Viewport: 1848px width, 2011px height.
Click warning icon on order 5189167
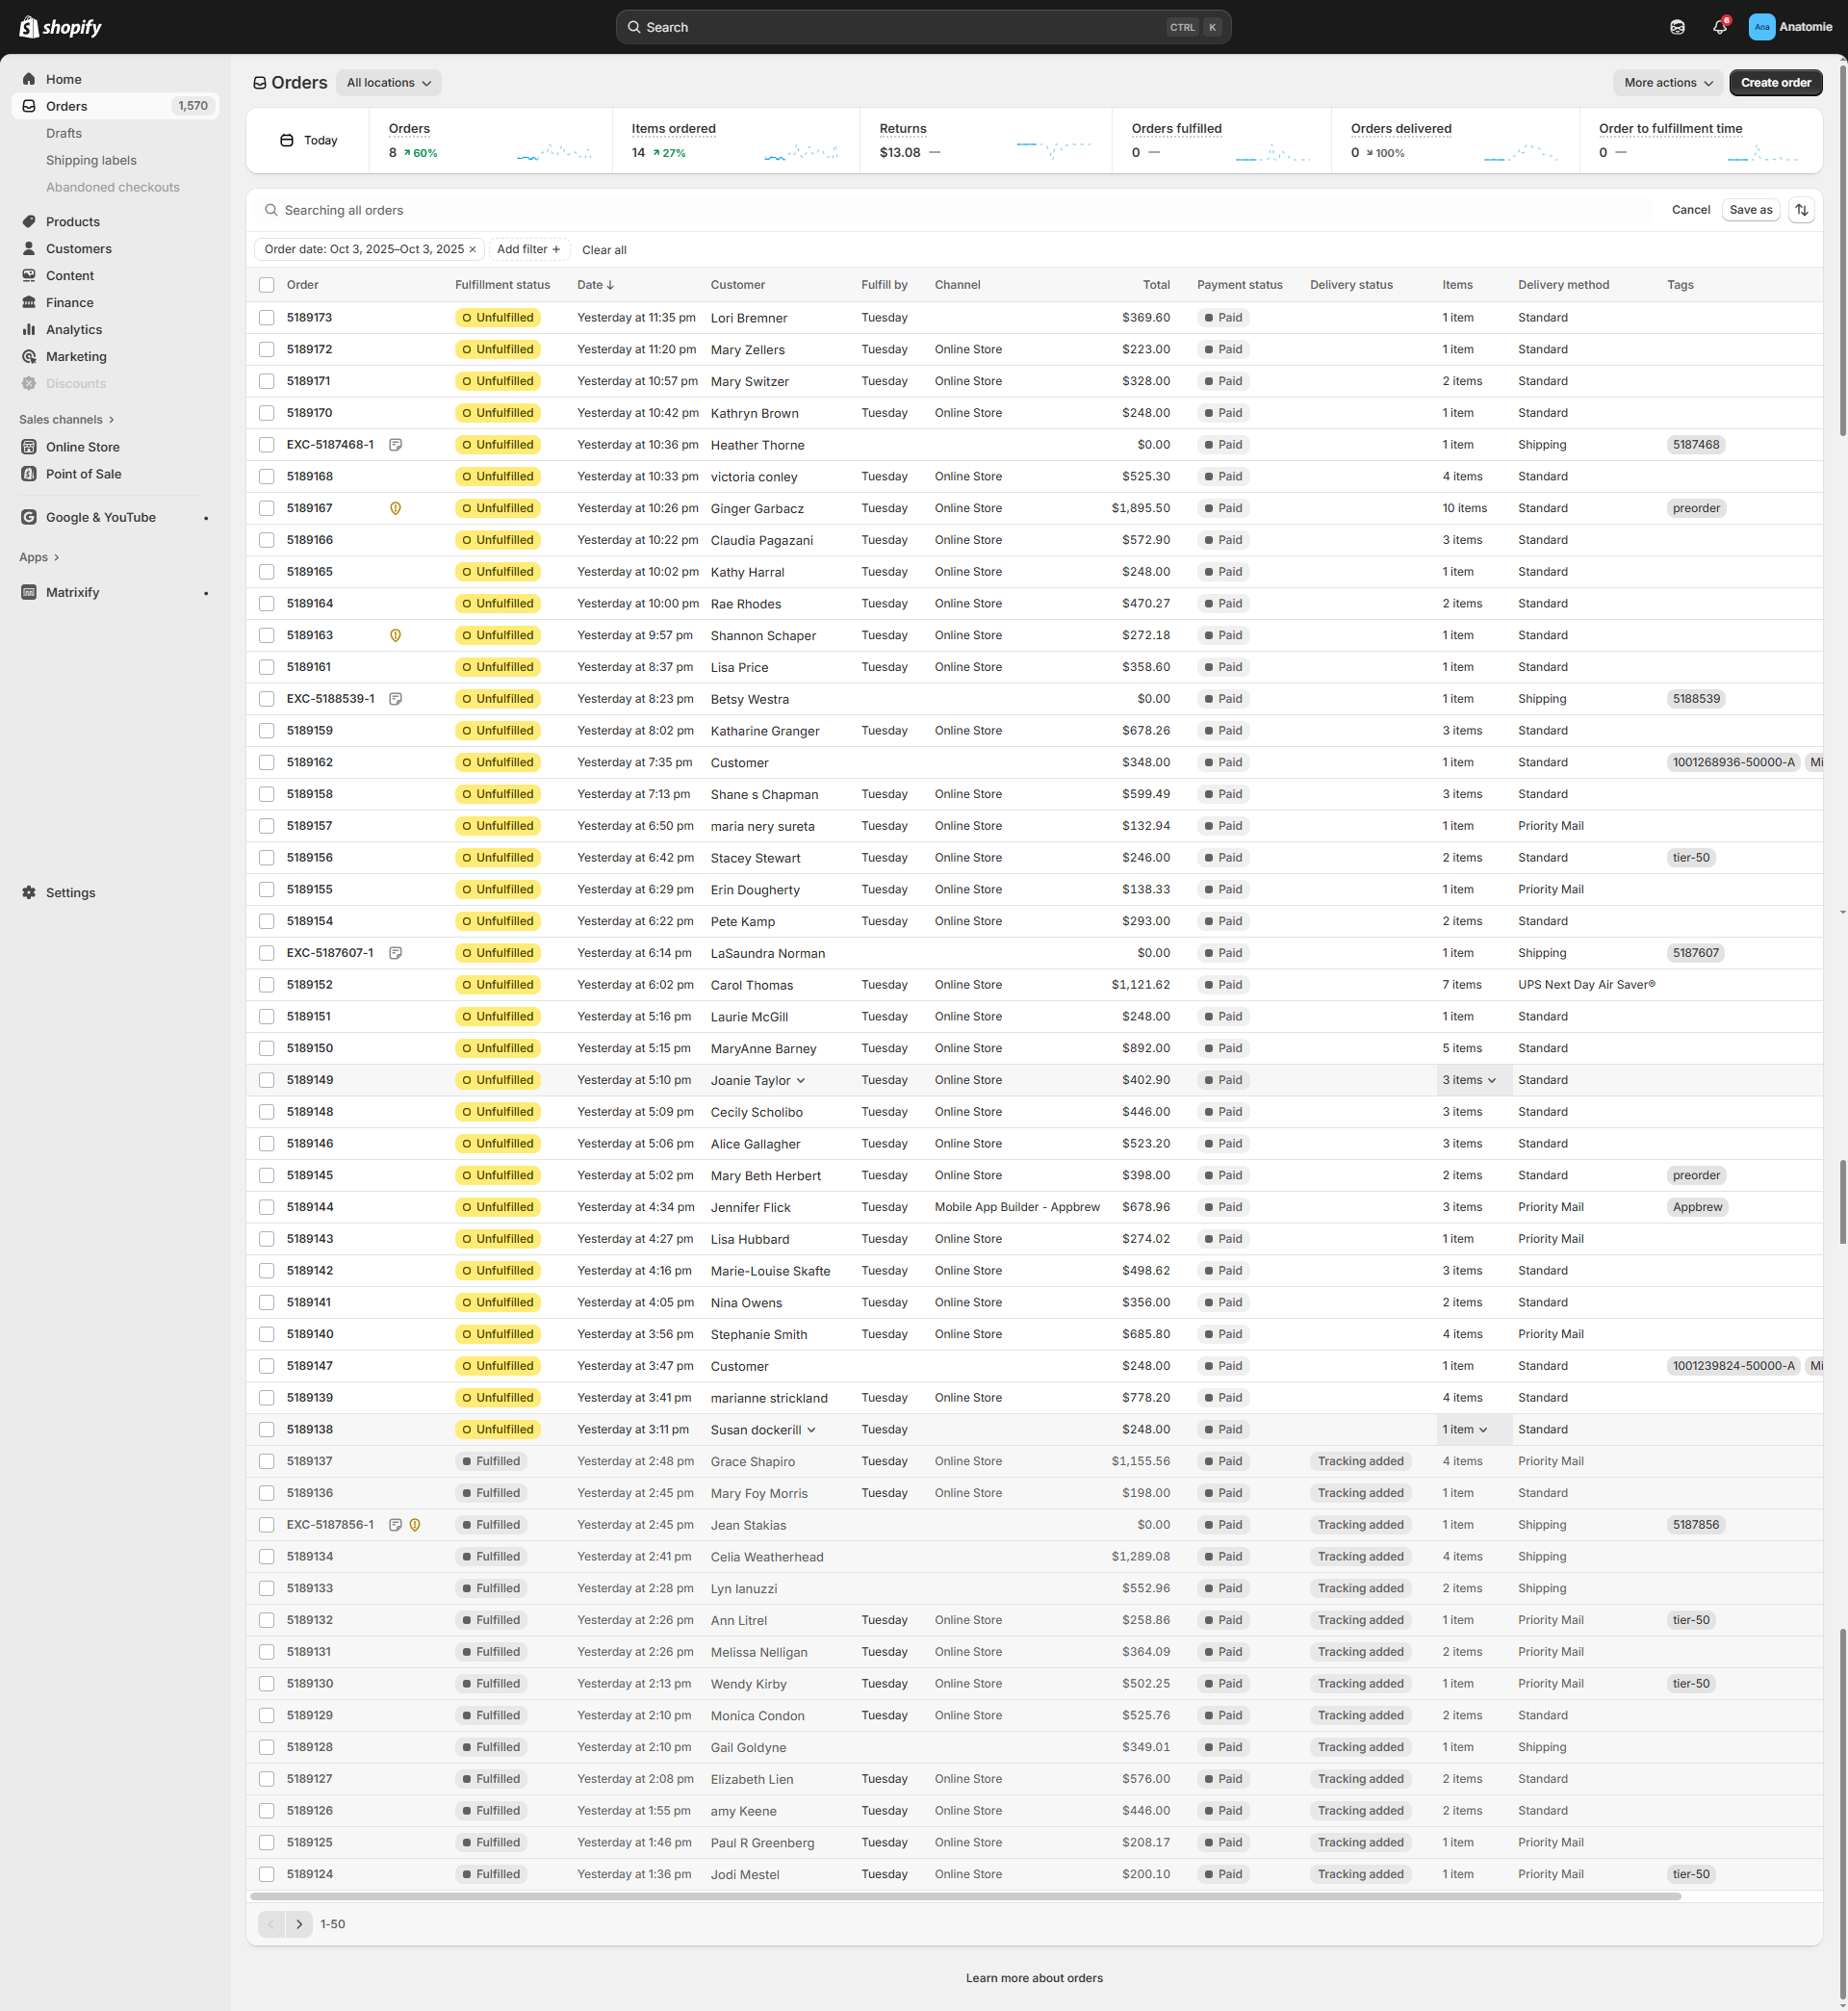coord(396,508)
